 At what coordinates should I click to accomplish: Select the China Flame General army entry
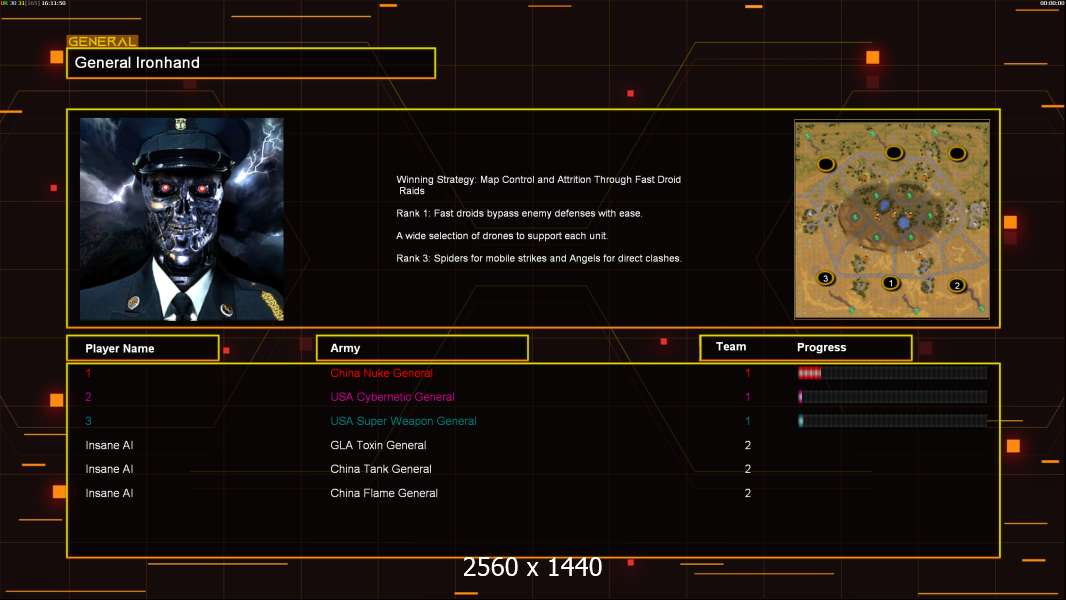point(384,493)
